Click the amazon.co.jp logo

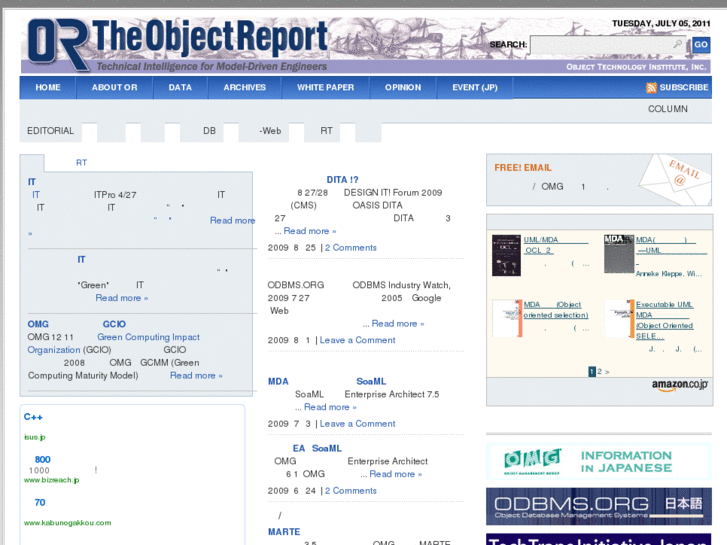pos(680,385)
